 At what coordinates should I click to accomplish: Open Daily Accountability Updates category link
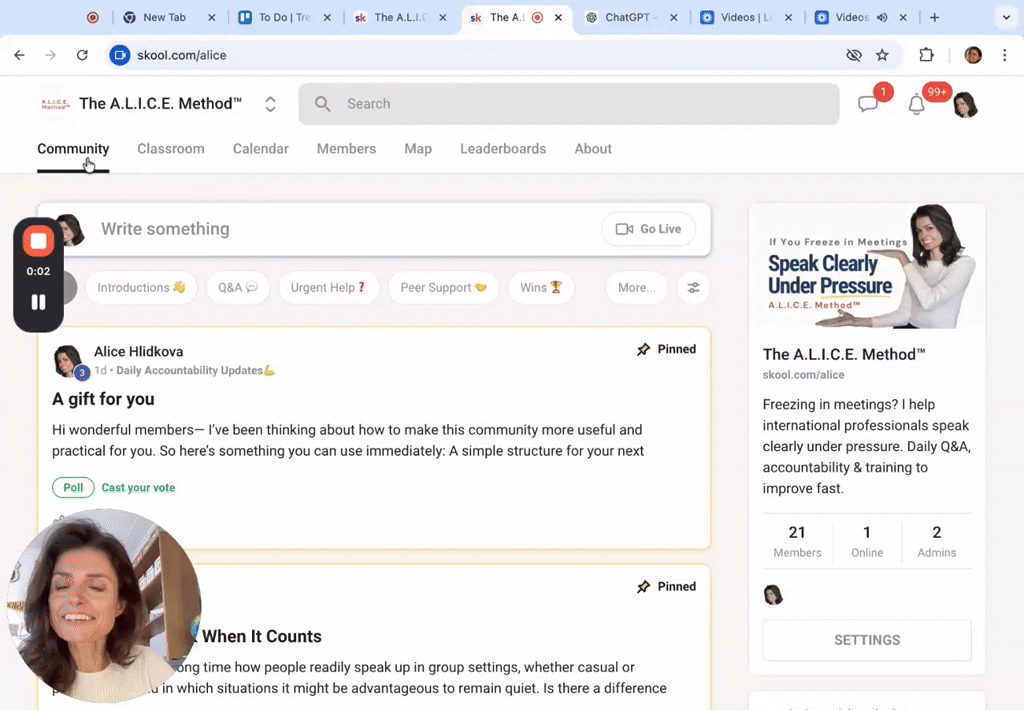(x=195, y=370)
